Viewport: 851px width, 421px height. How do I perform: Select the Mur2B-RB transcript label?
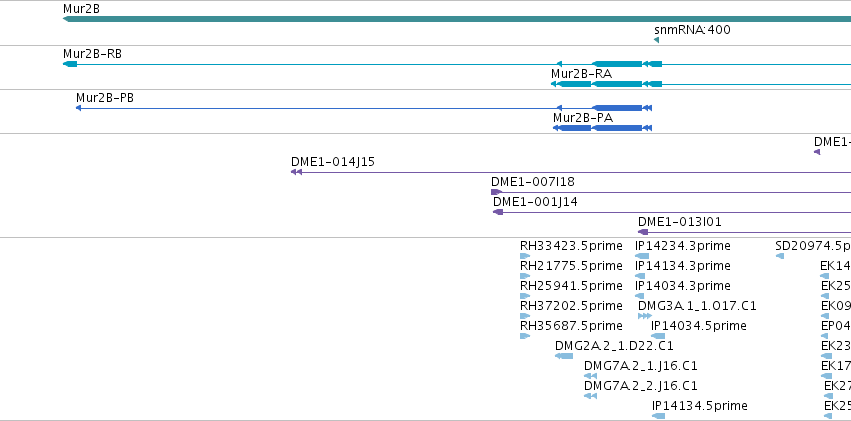(x=92, y=54)
